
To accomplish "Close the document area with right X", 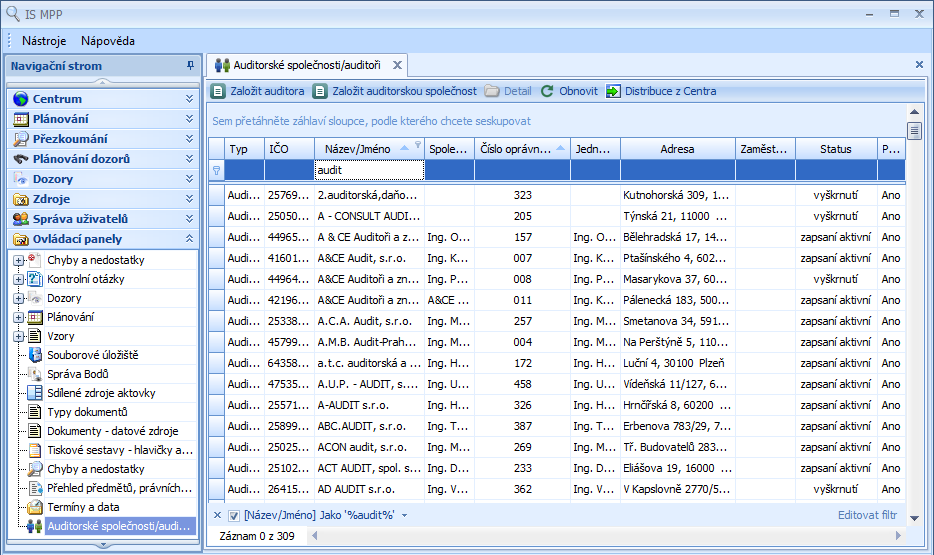I will point(919,64).
